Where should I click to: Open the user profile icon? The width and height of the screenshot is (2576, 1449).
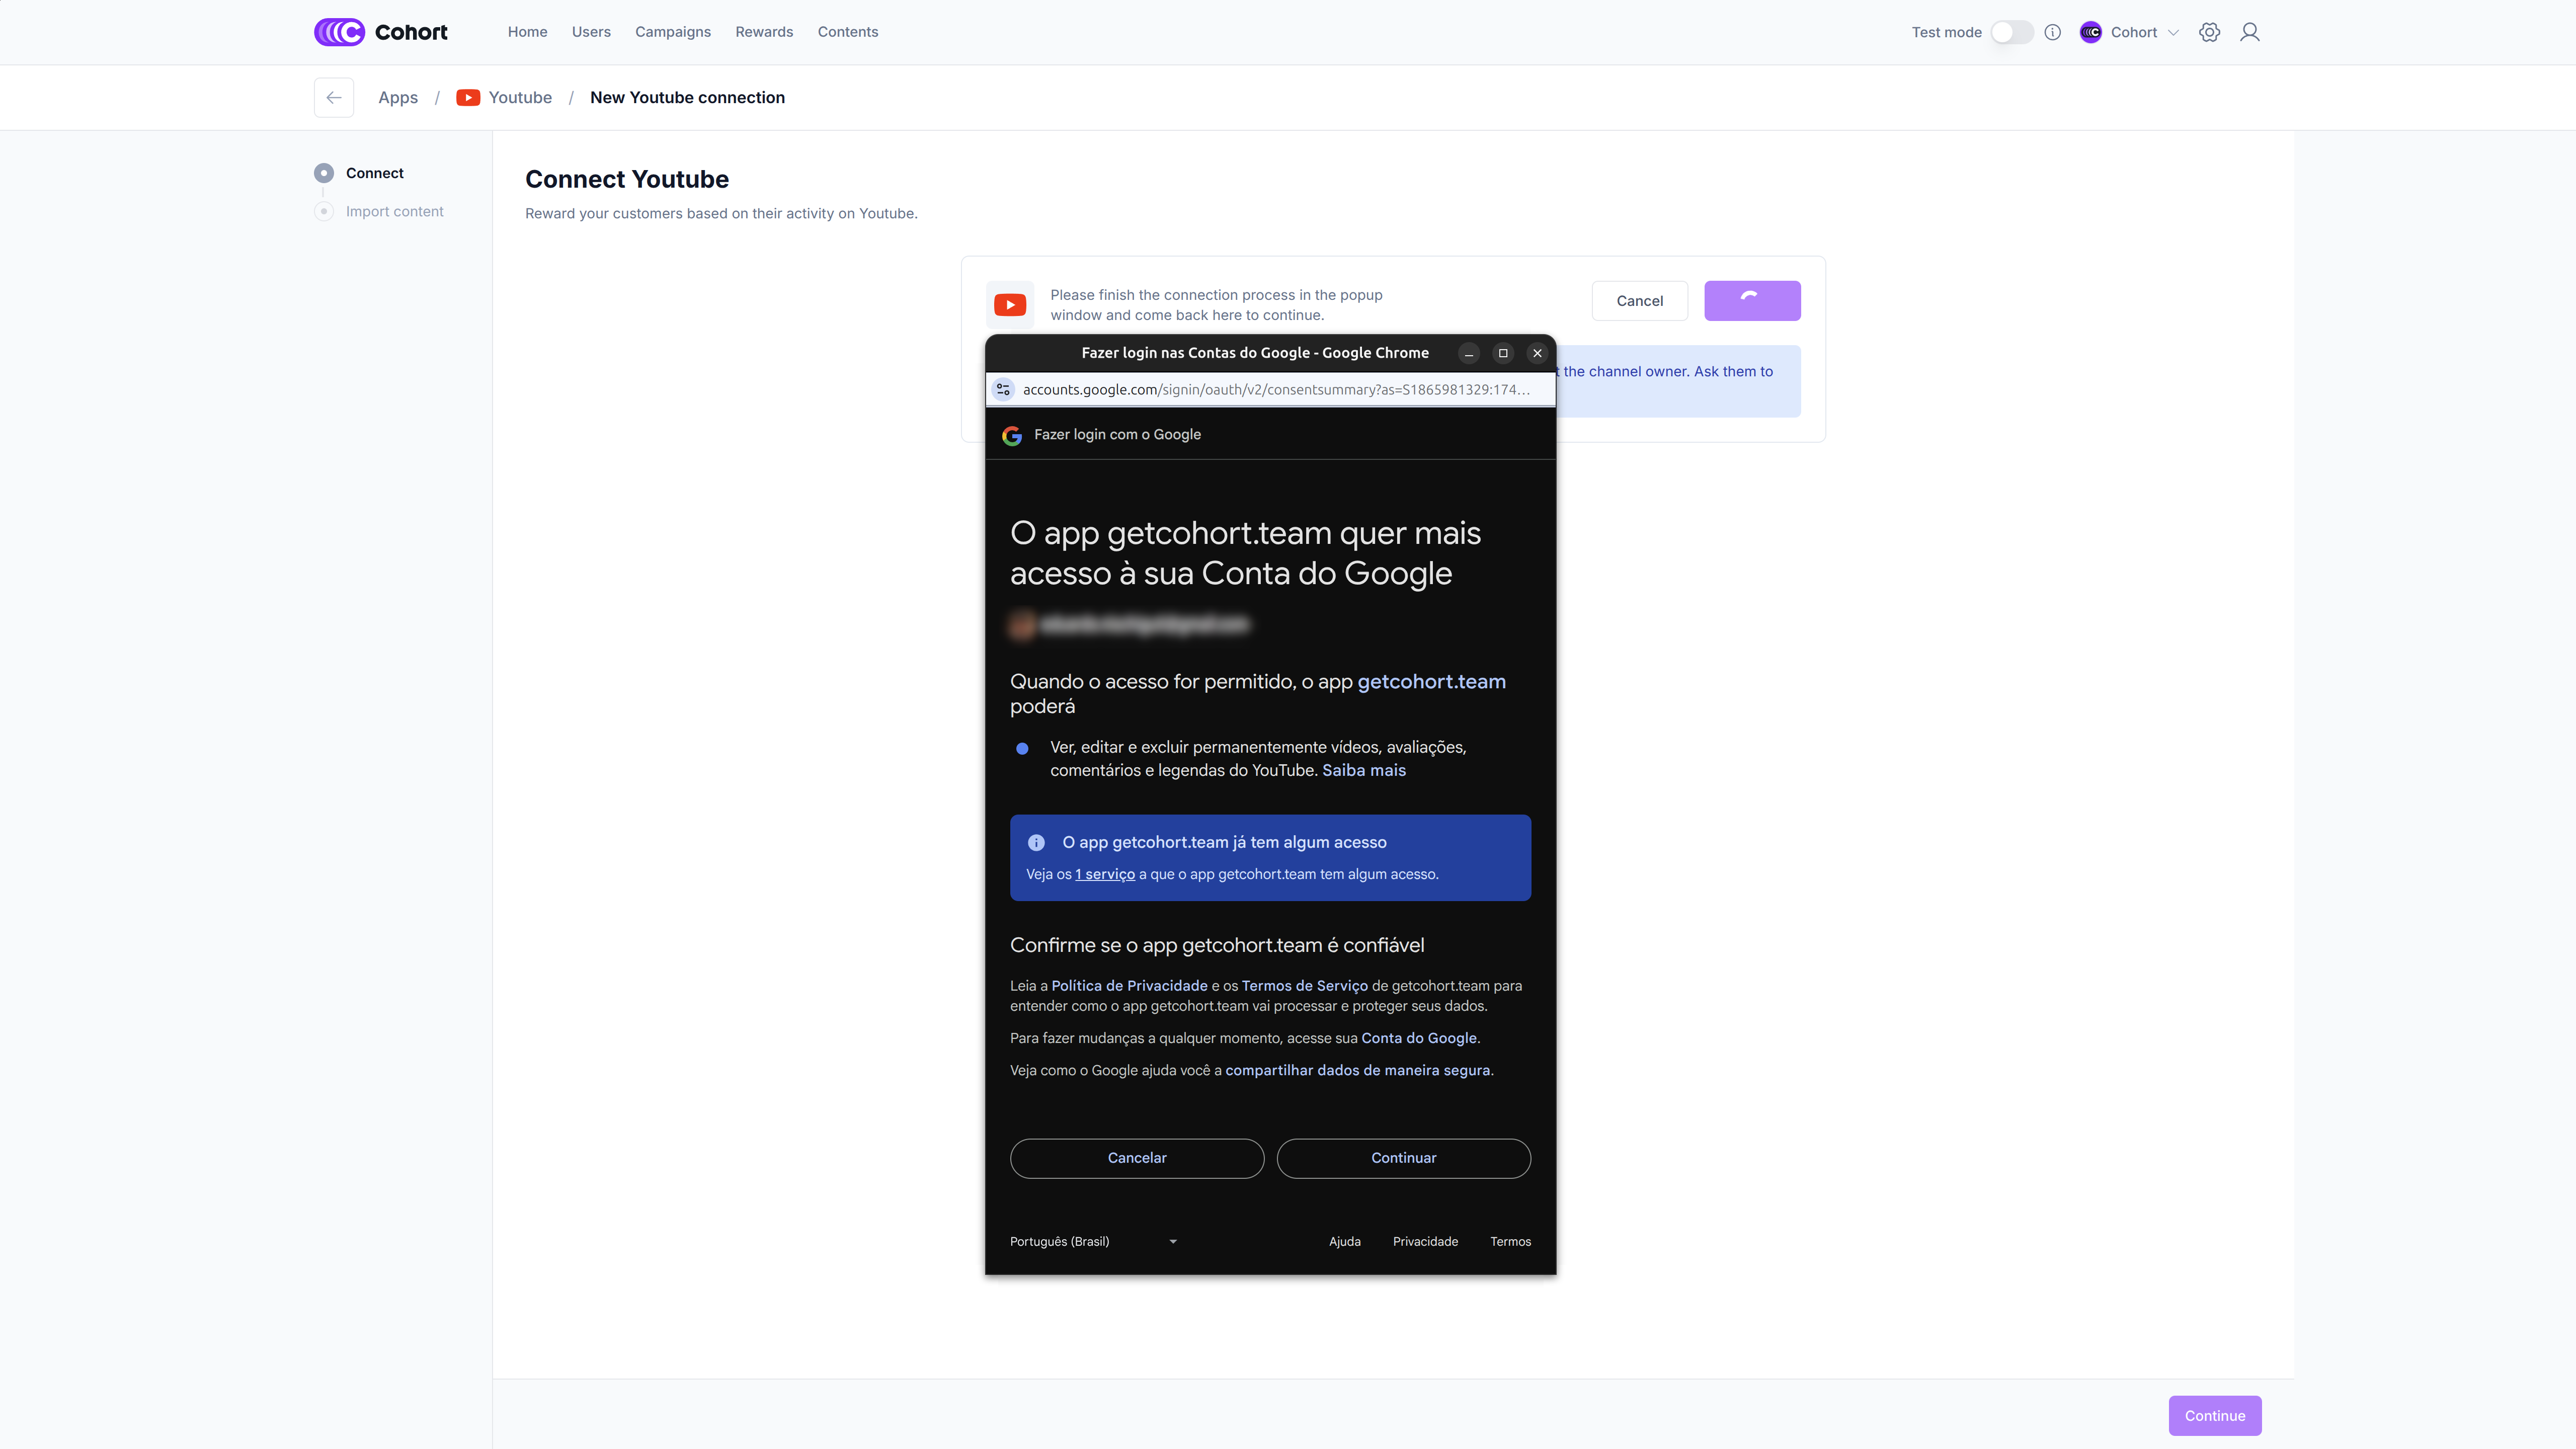click(2250, 32)
